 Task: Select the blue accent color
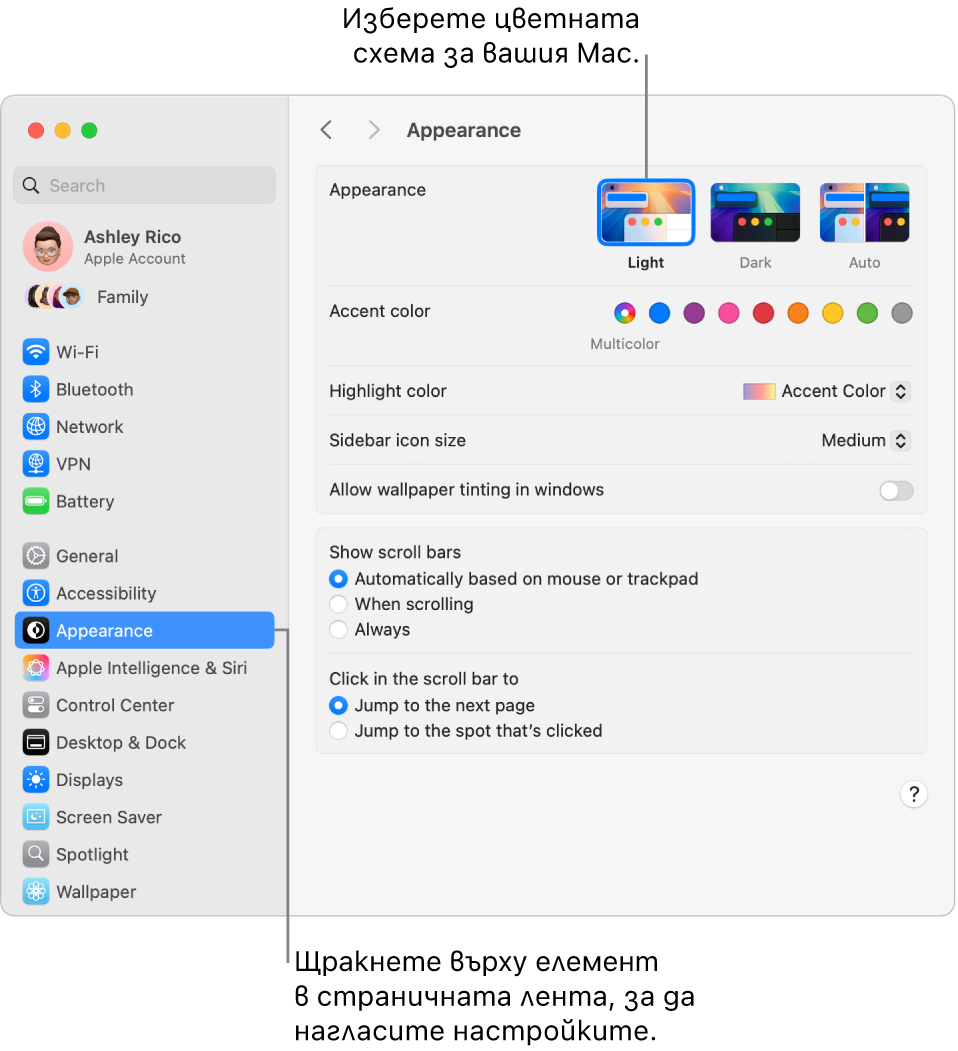(x=659, y=313)
